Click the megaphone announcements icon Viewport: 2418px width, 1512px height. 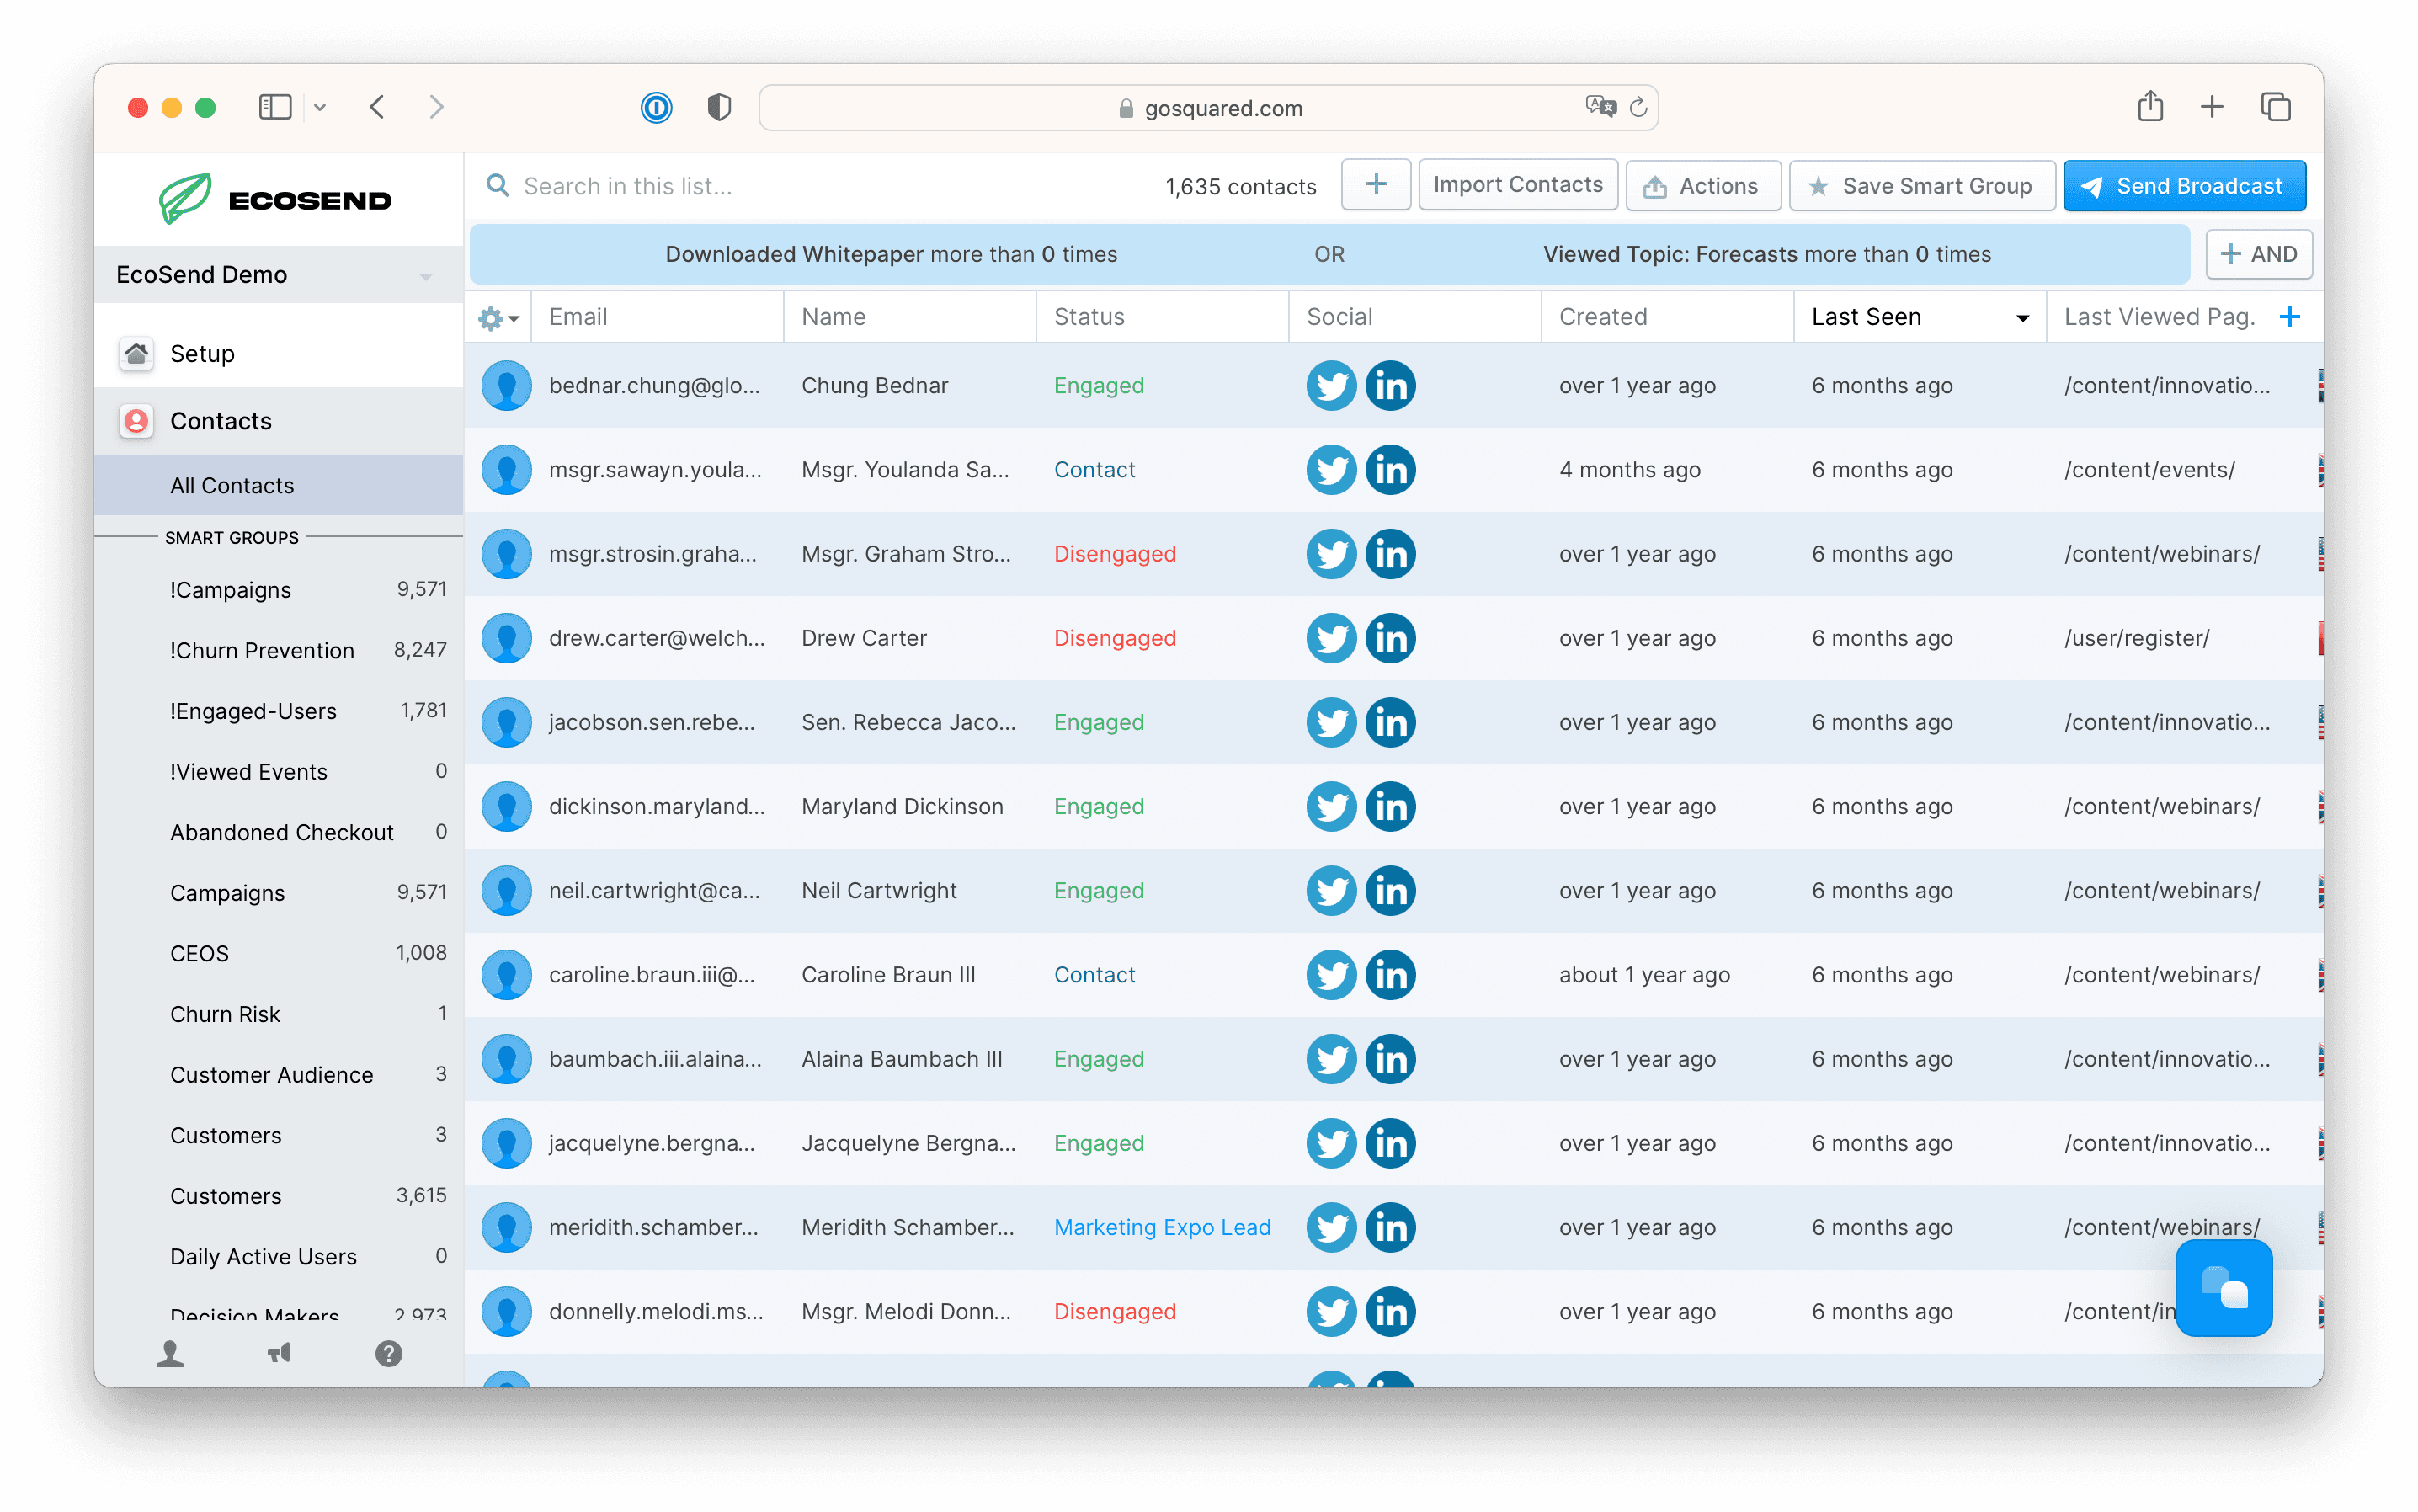(x=279, y=1354)
